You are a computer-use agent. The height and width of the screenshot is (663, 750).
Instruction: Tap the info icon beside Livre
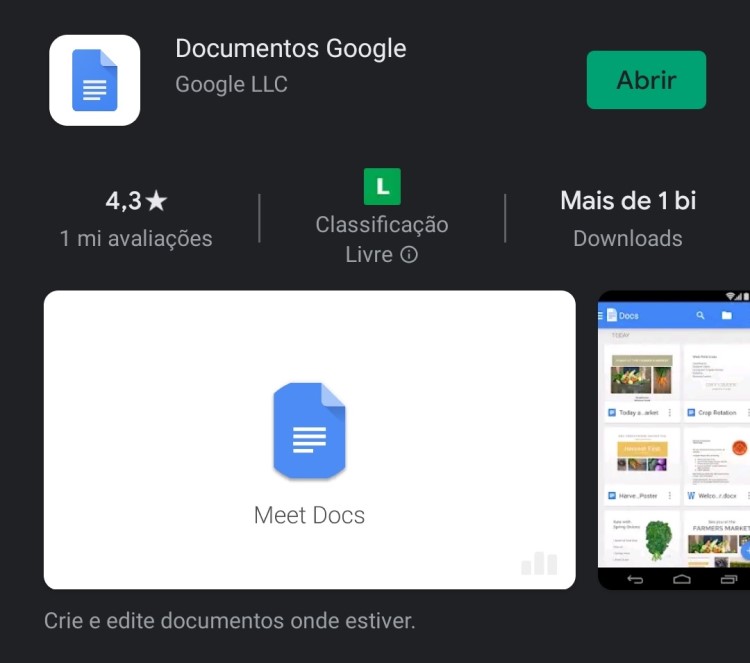(x=409, y=254)
